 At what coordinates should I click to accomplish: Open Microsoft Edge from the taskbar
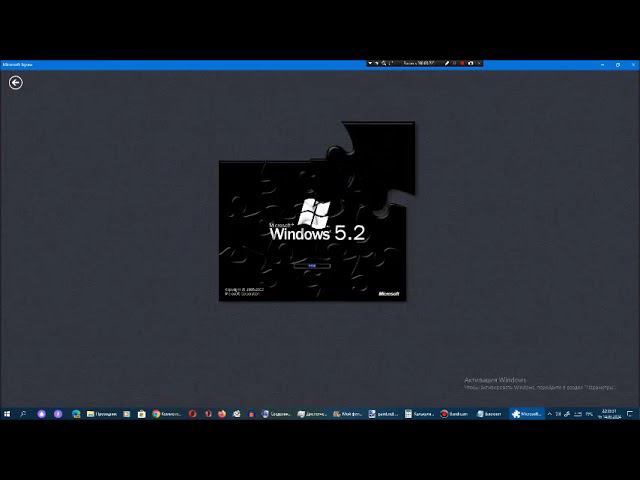76,414
